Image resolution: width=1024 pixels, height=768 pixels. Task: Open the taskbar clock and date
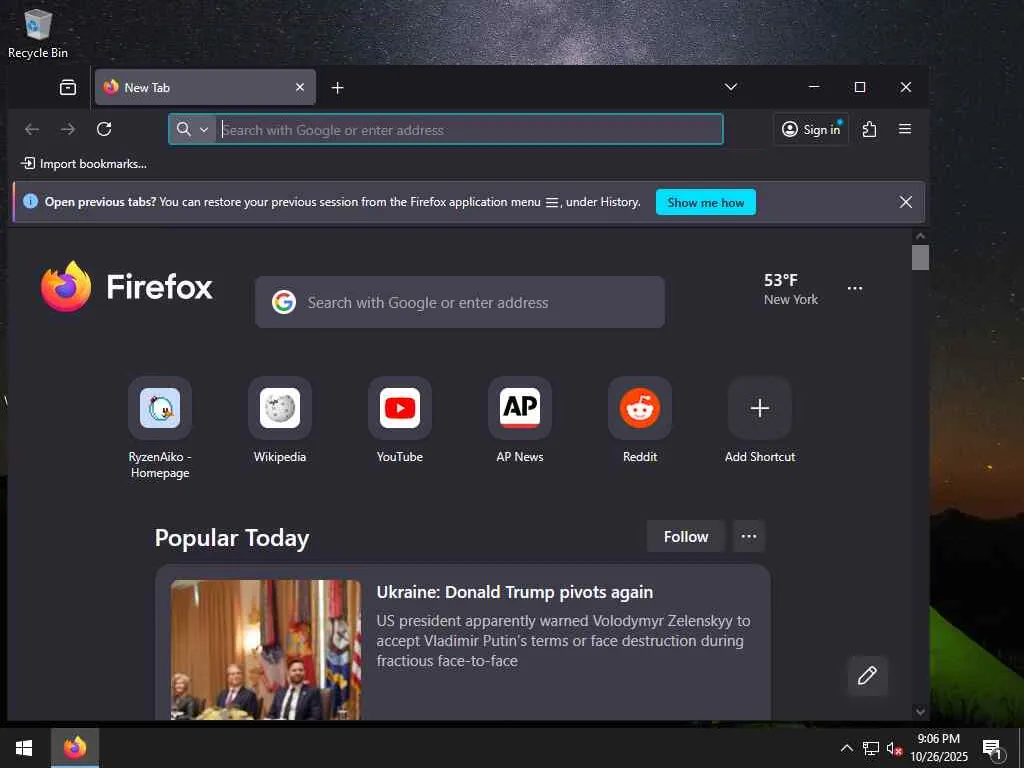939,748
